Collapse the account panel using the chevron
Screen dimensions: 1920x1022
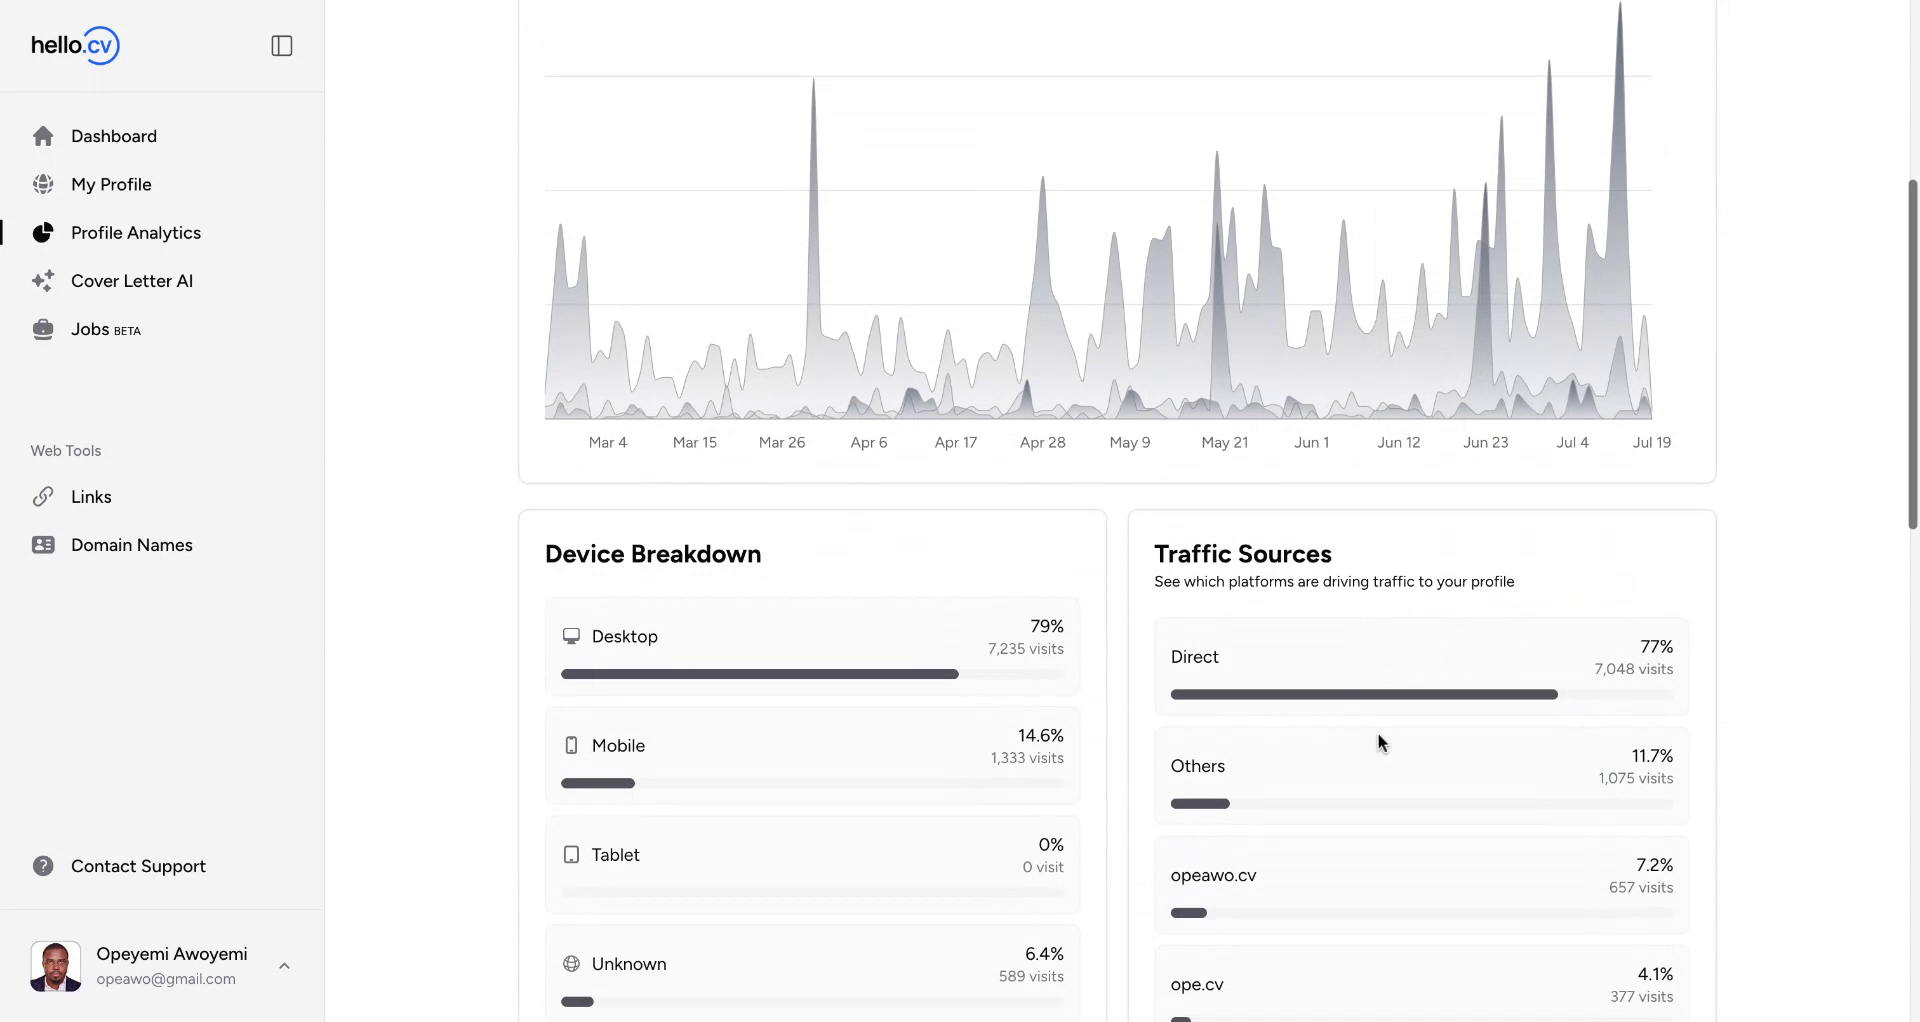click(x=284, y=965)
